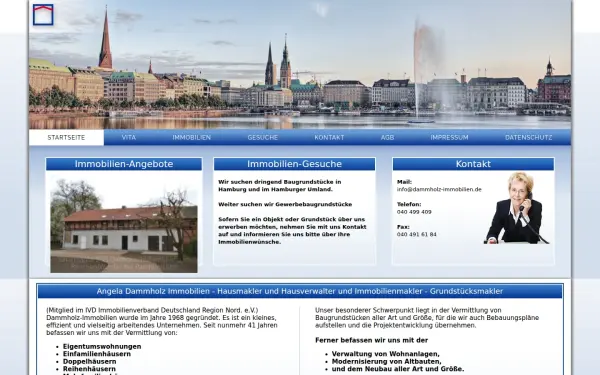Go to the VITA menu item
This screenshot has width=600, height=375.
[x=129, y=137]
